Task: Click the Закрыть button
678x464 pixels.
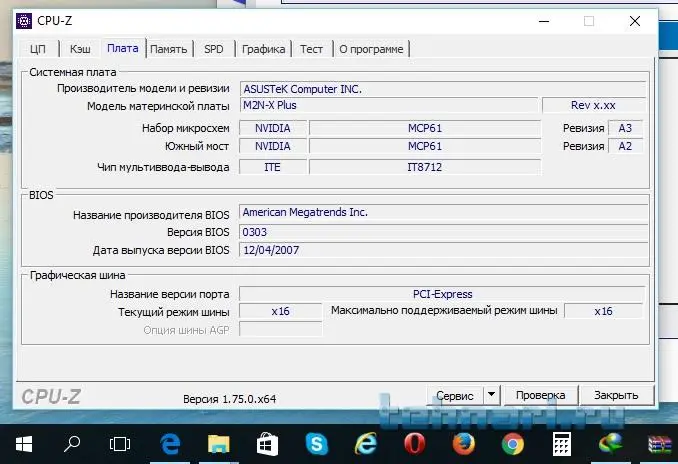Action: pos(616,395)
